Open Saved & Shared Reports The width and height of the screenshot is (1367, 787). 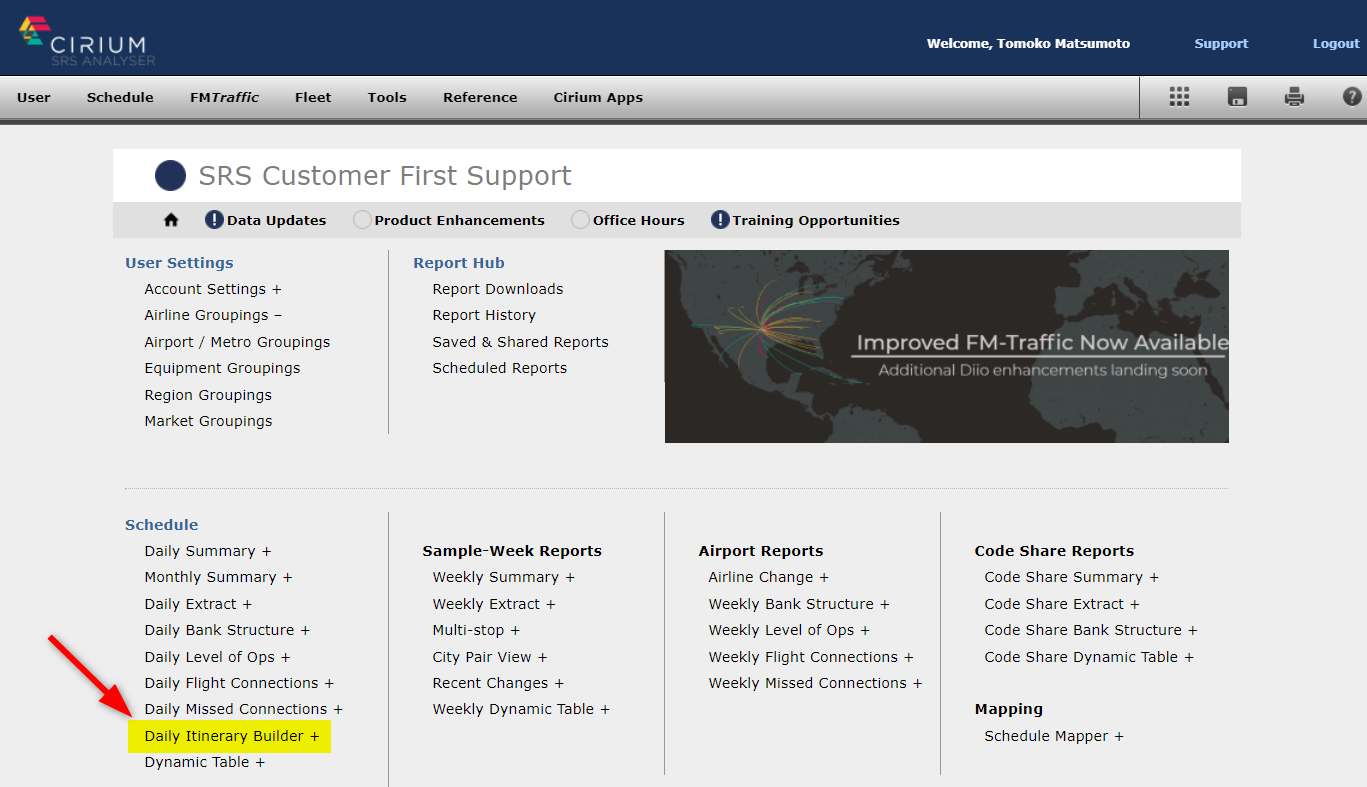click(520, 342)
